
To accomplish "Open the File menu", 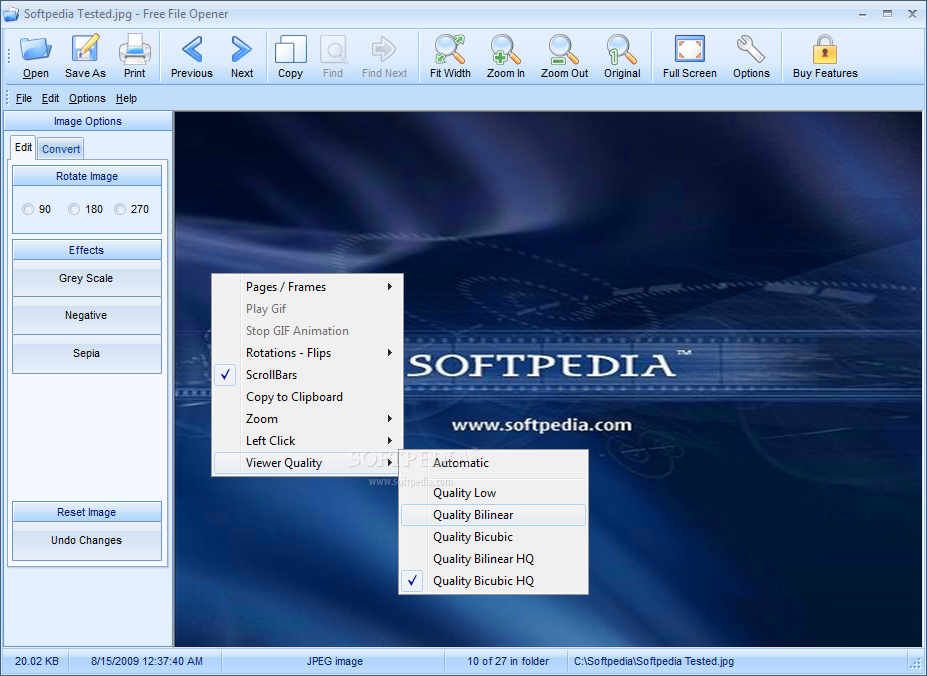I will 24,98.
